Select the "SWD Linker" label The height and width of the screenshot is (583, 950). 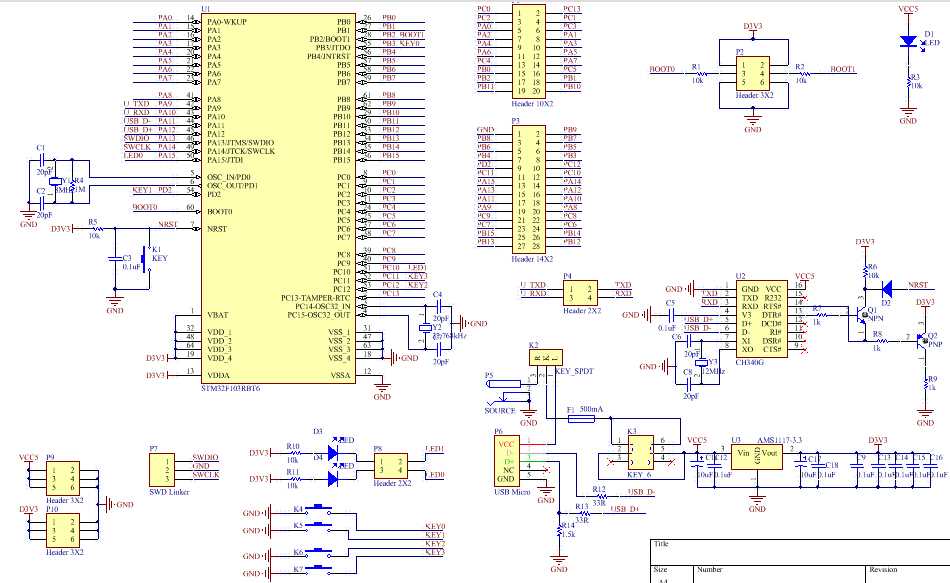[169, 492]
